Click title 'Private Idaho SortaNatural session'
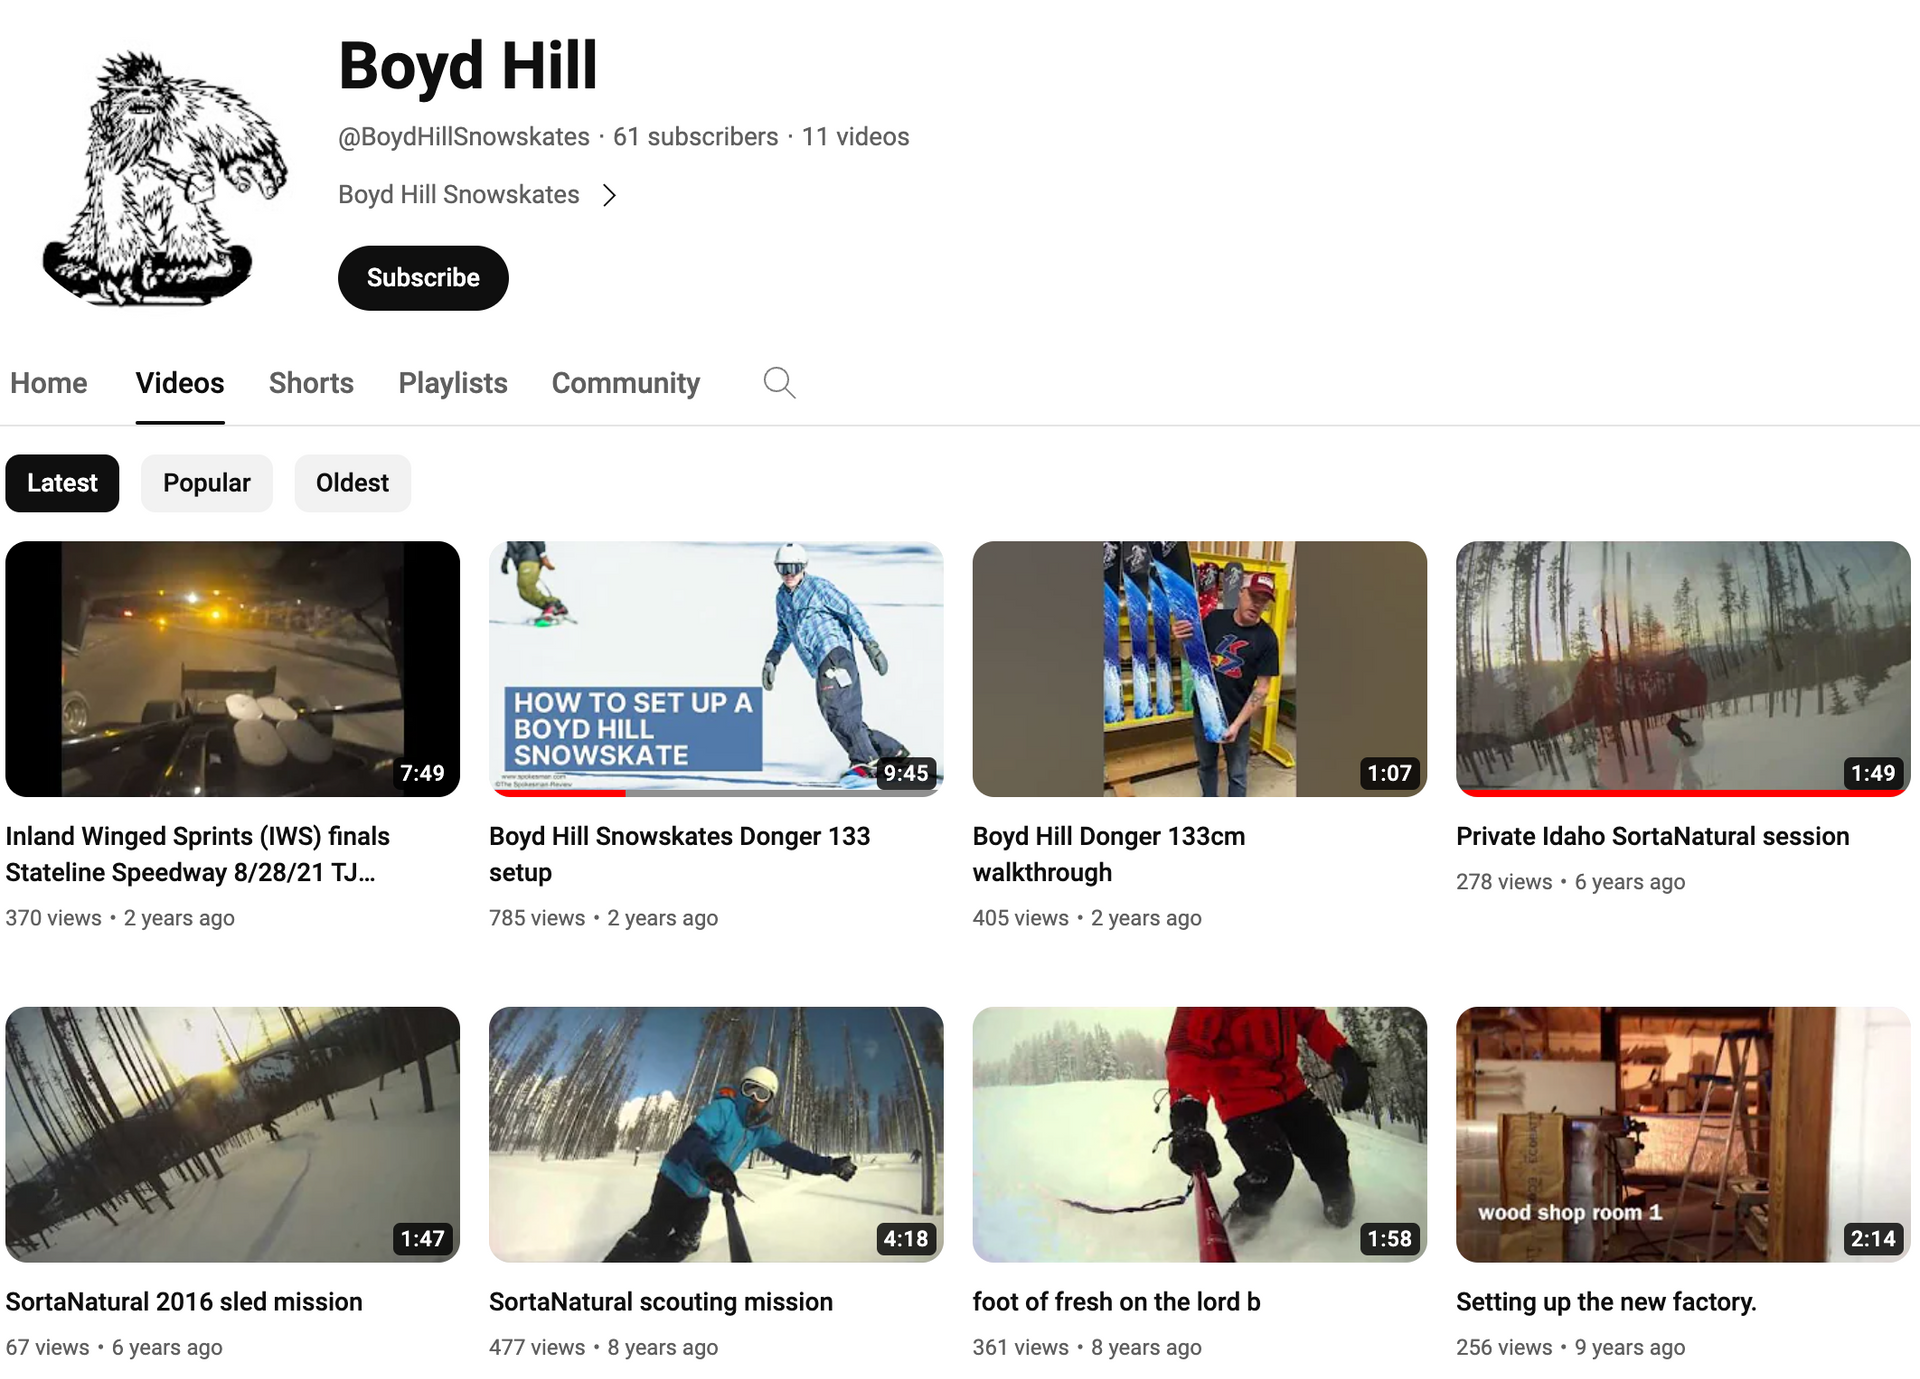Screen dimensions: 1920x1379 coord(1653,836)
